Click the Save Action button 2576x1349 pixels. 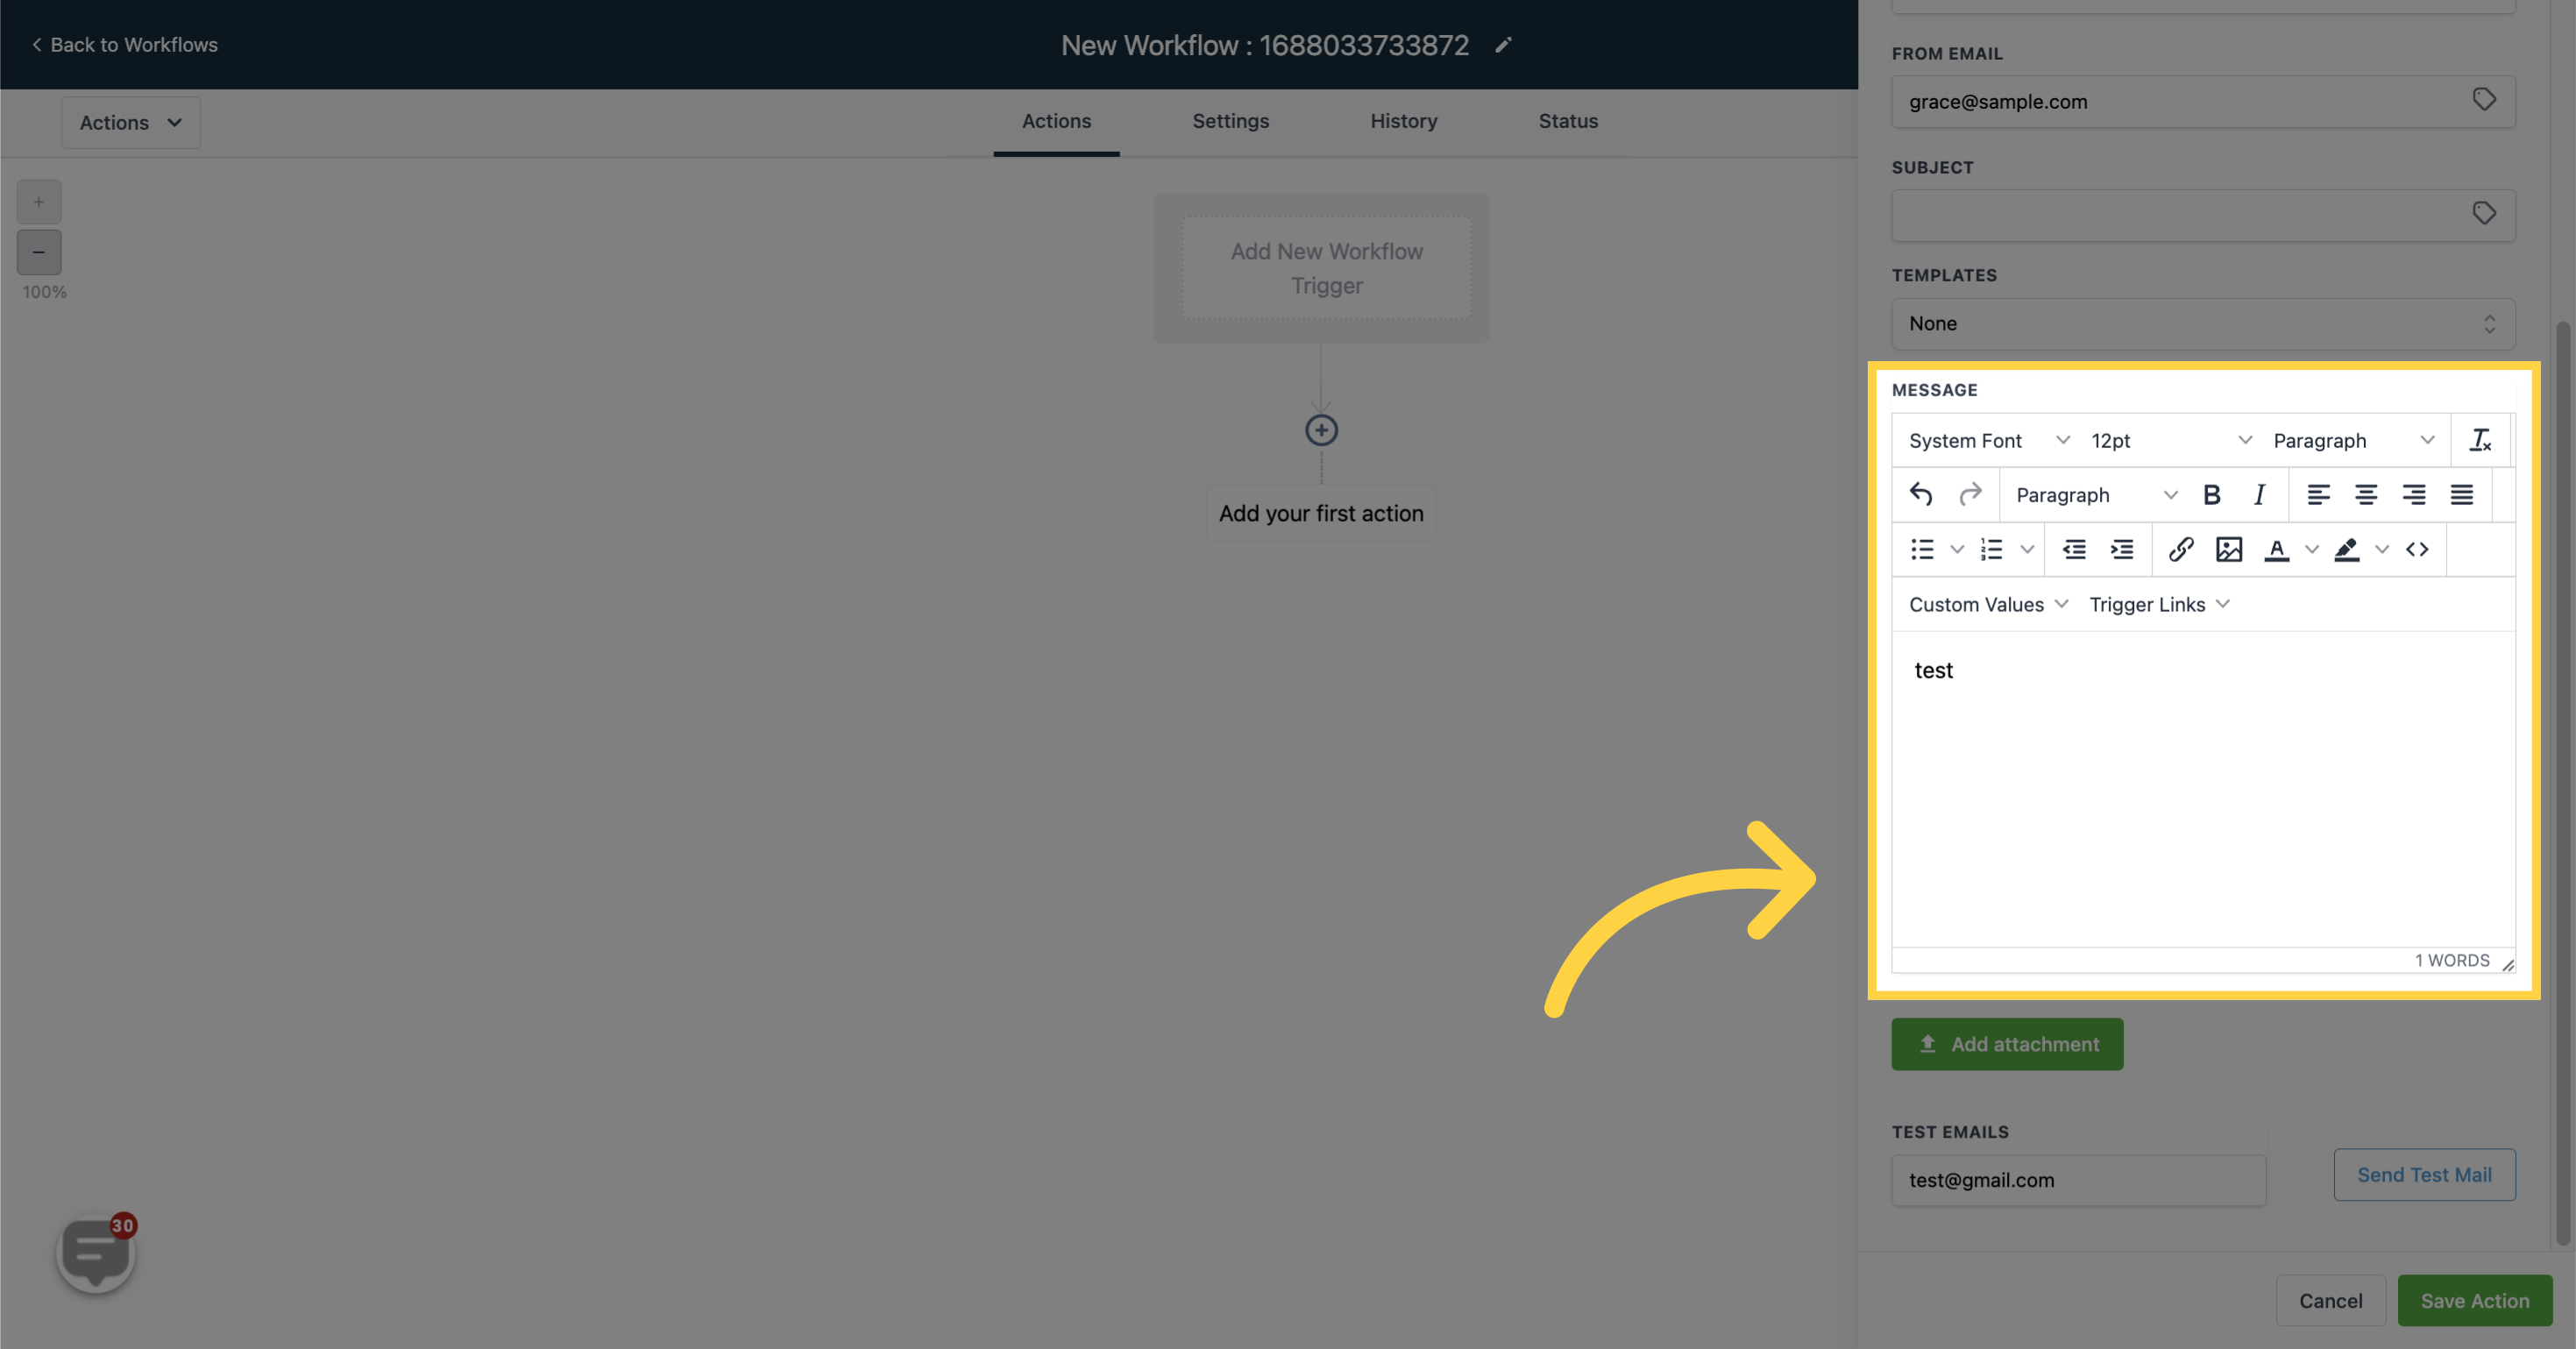2473,1300
